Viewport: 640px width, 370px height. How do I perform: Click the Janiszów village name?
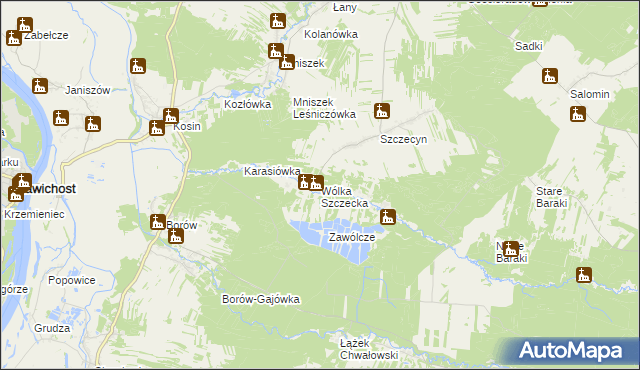coord(88,90)
